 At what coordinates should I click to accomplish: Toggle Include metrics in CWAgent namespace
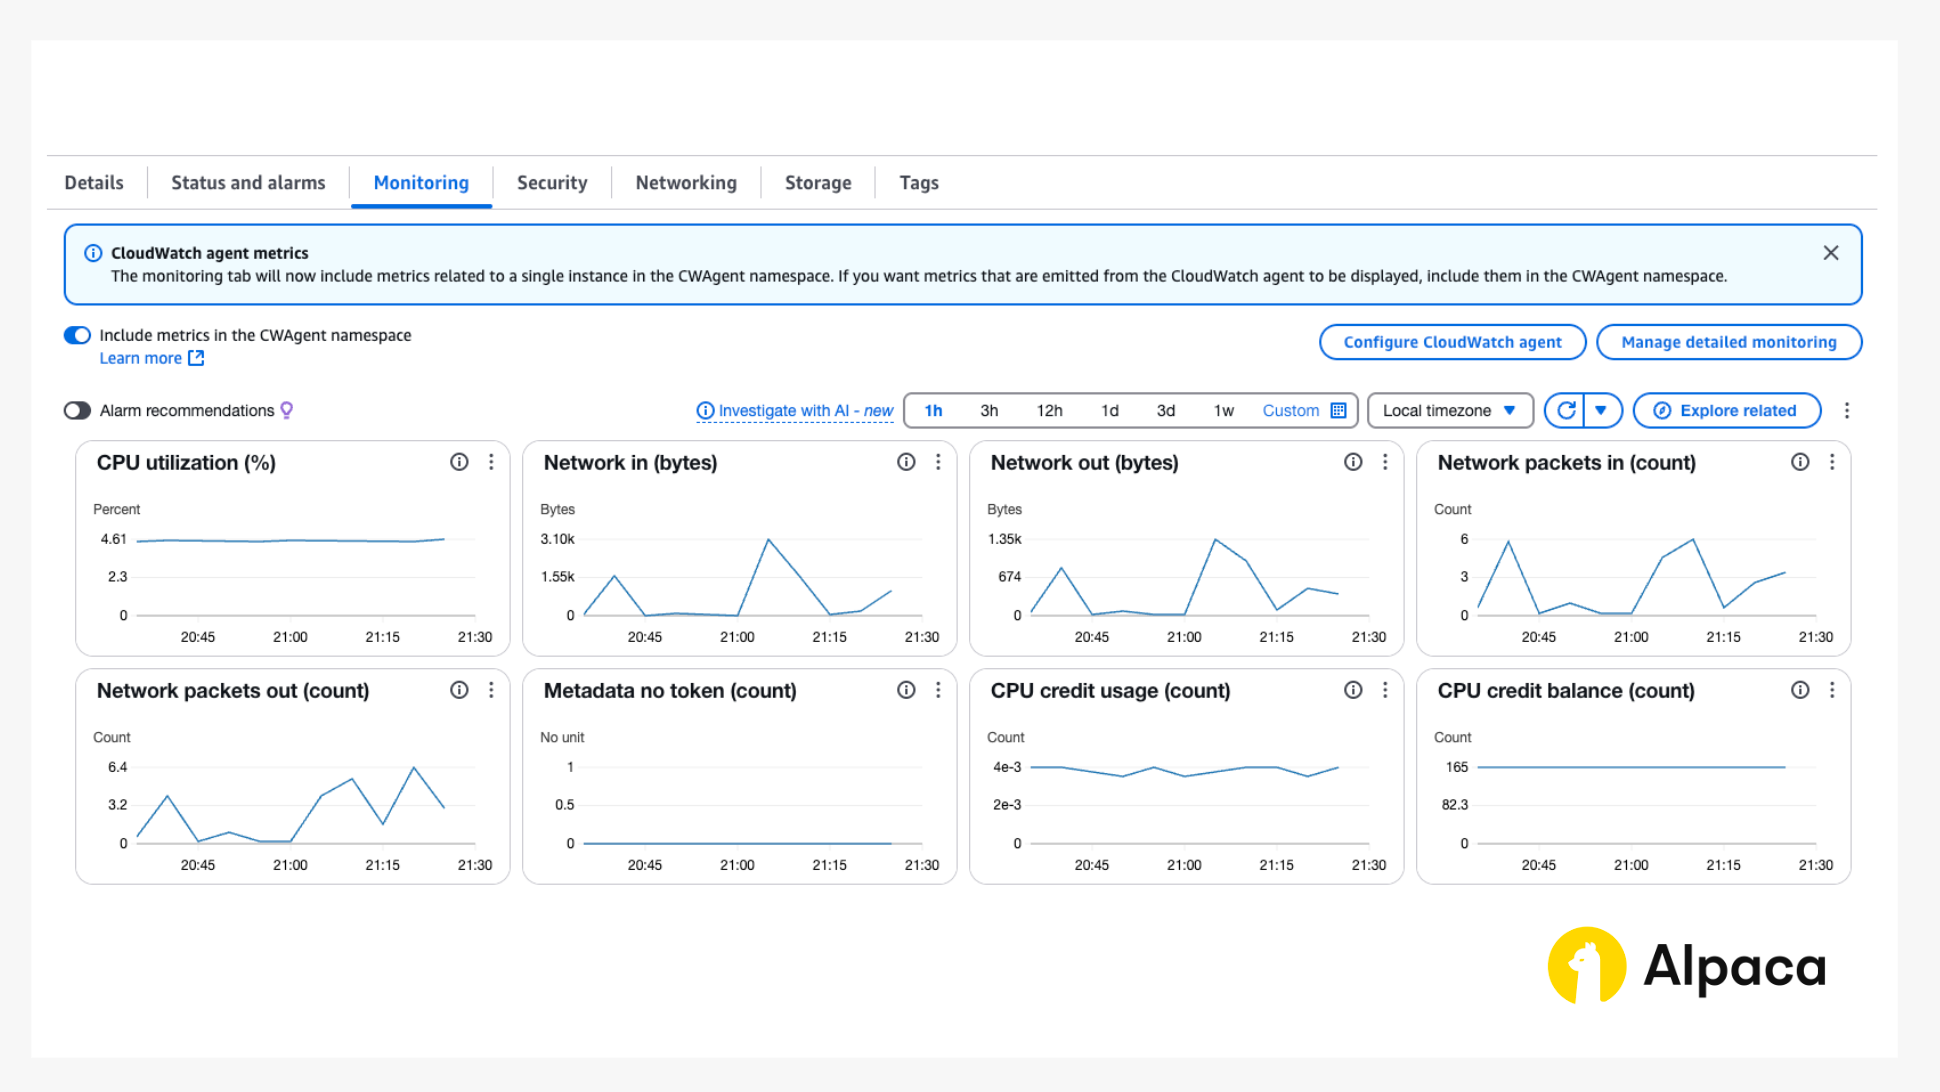[x=78, y=335]
